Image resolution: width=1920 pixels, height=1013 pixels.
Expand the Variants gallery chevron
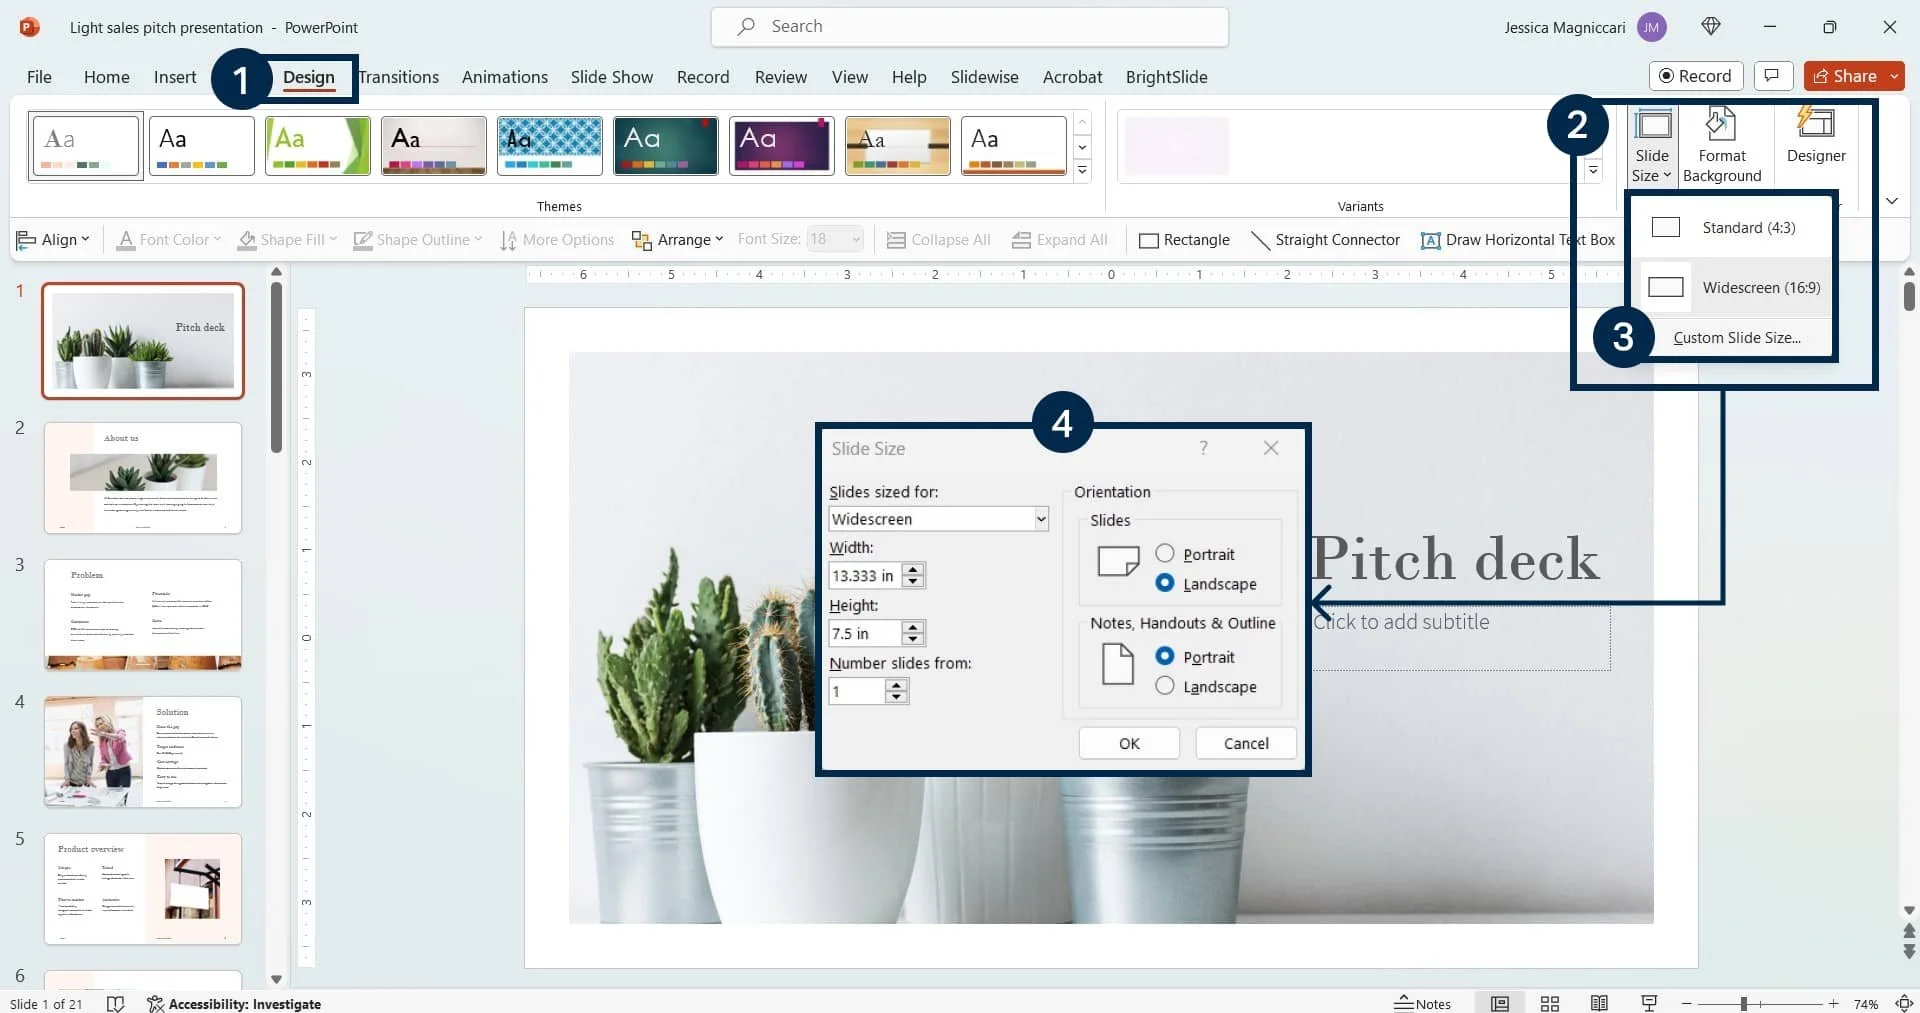1593,170
